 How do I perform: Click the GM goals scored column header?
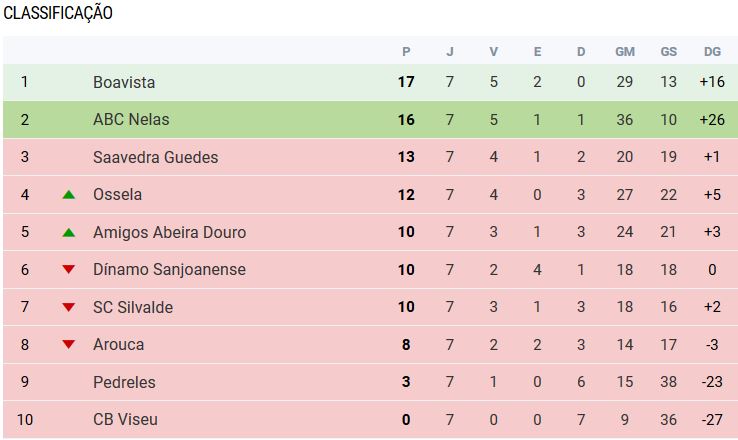(x=625, y=51)
